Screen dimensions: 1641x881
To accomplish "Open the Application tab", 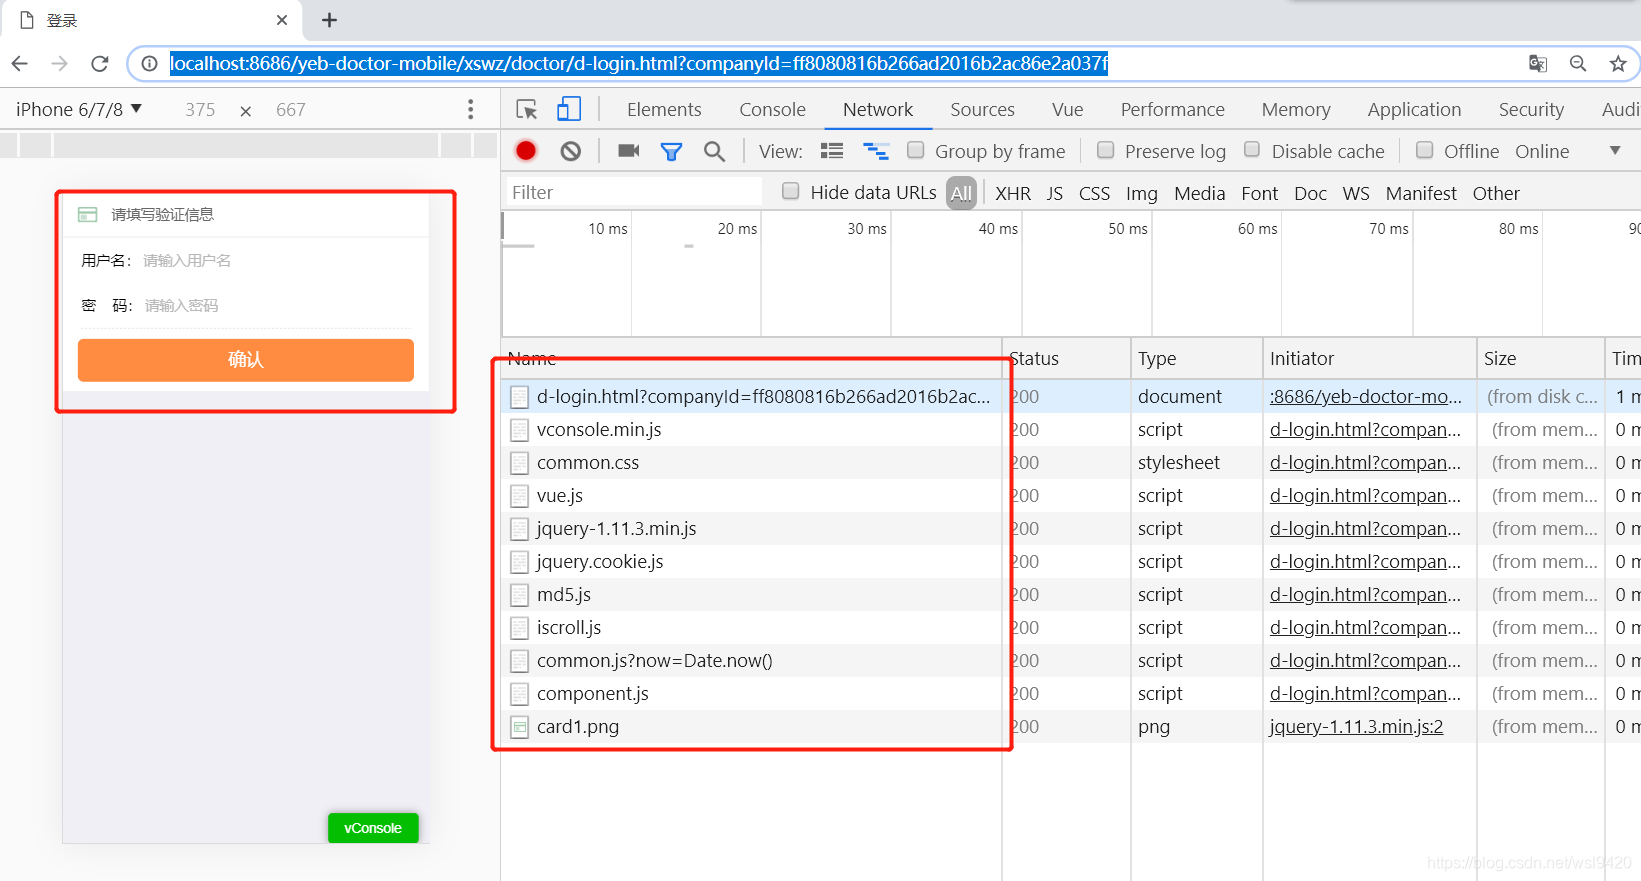I will (1414, 110).
